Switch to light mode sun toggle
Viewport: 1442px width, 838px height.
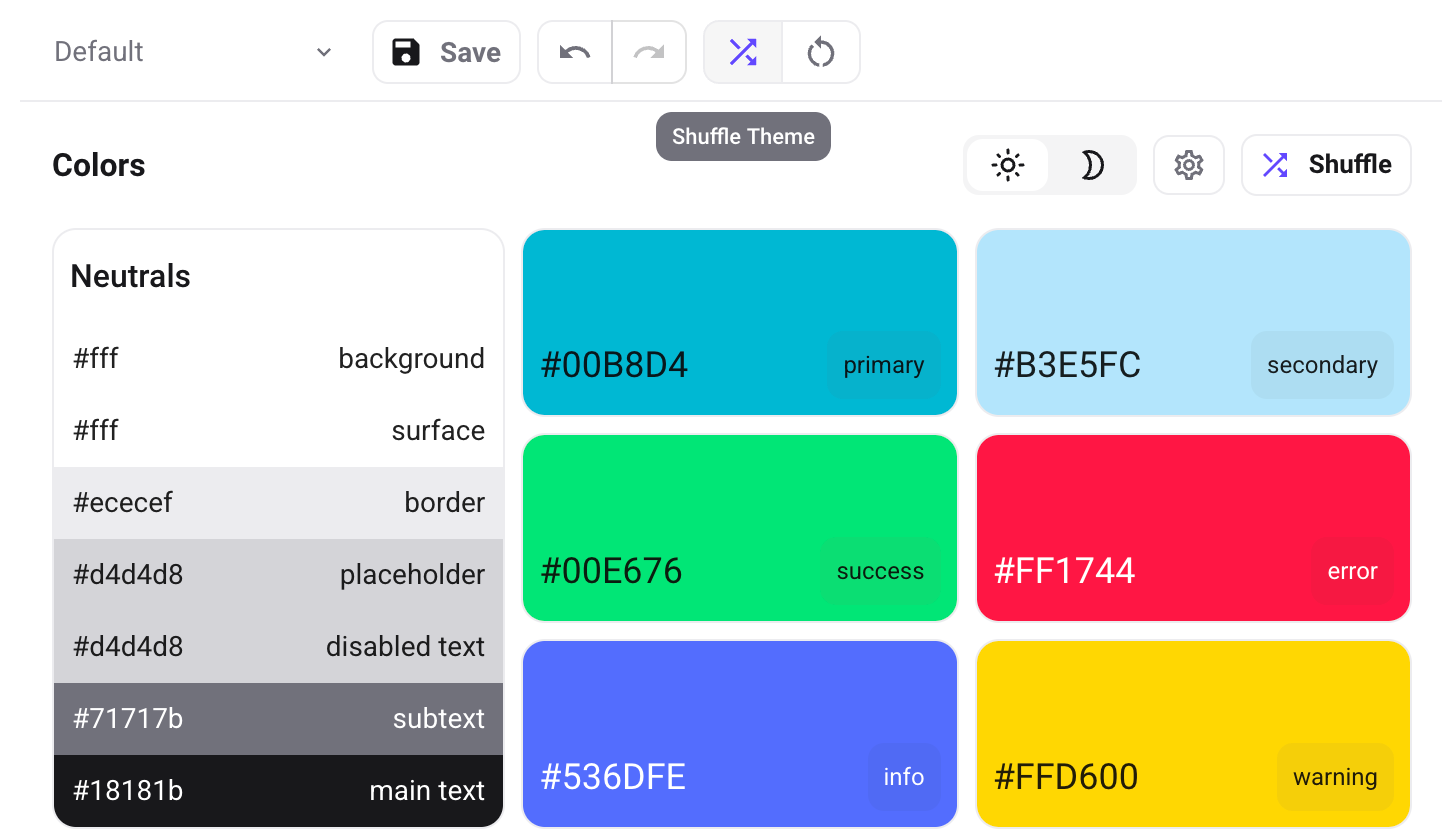tap(1007, 165)
